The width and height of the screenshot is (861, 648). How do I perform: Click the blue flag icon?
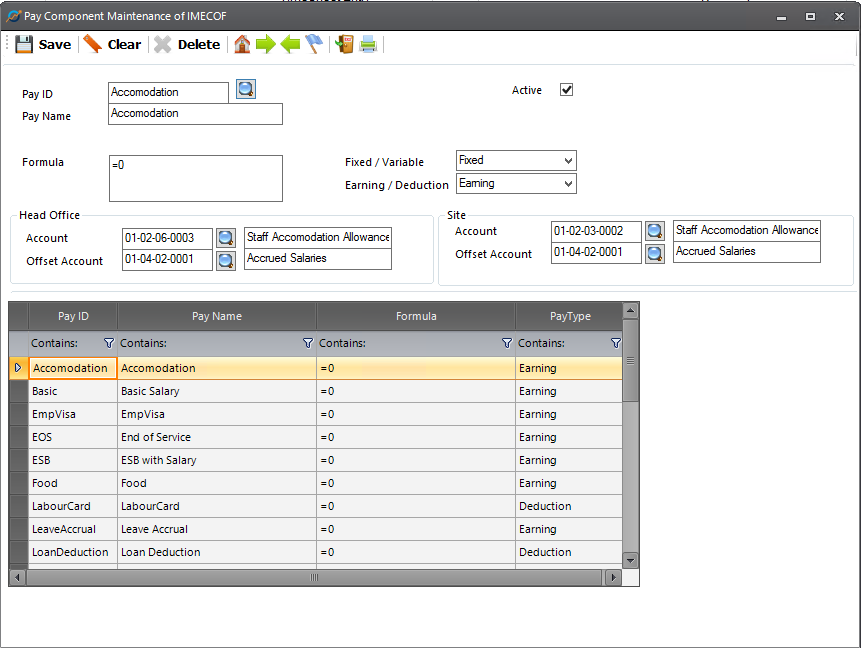click(314, 44)
